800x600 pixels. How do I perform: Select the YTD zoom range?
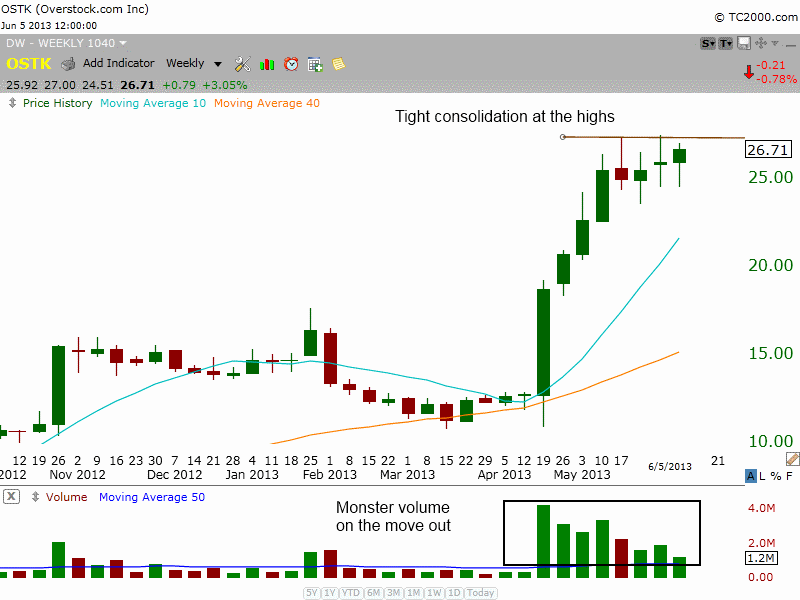click(351, 593)
